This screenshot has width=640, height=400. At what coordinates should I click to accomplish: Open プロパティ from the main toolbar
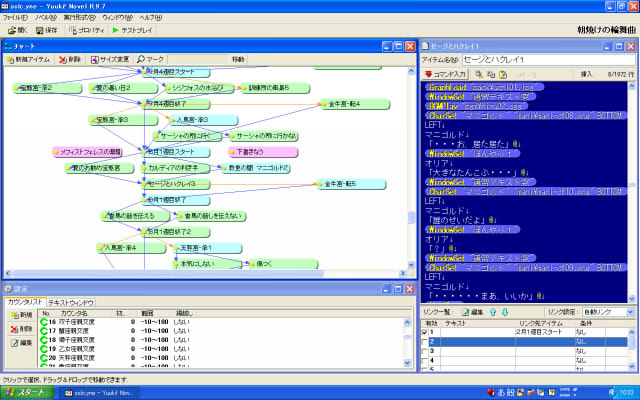87,30
